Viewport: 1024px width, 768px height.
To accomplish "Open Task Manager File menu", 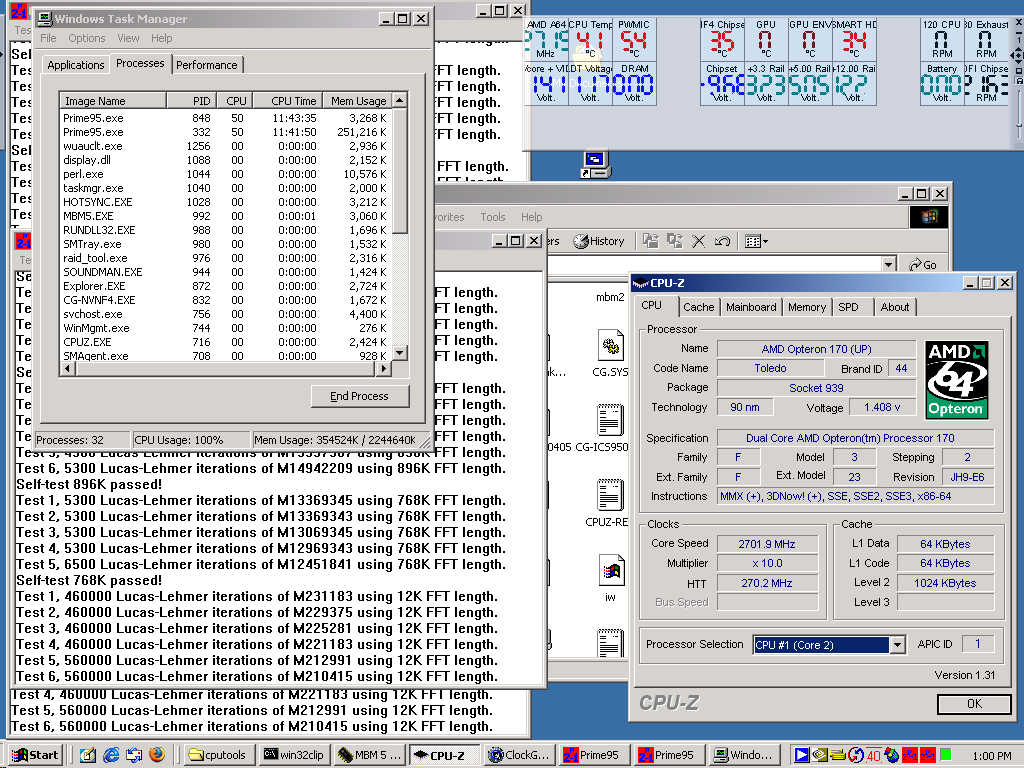I will (48, 38).
